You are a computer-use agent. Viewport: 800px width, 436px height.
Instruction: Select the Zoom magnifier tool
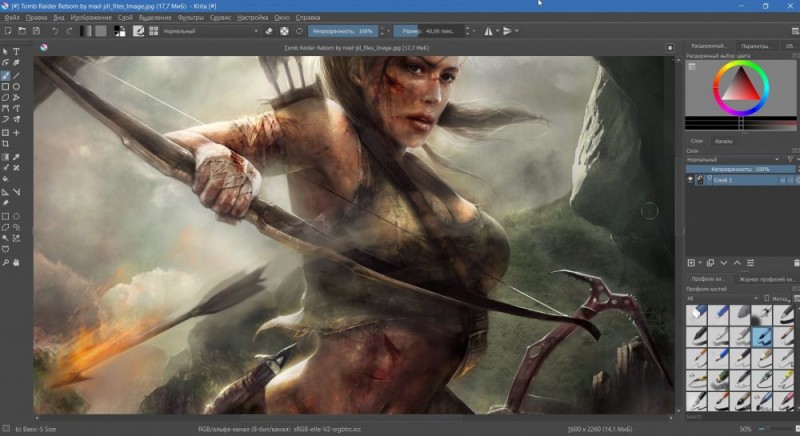pos(5,263)
